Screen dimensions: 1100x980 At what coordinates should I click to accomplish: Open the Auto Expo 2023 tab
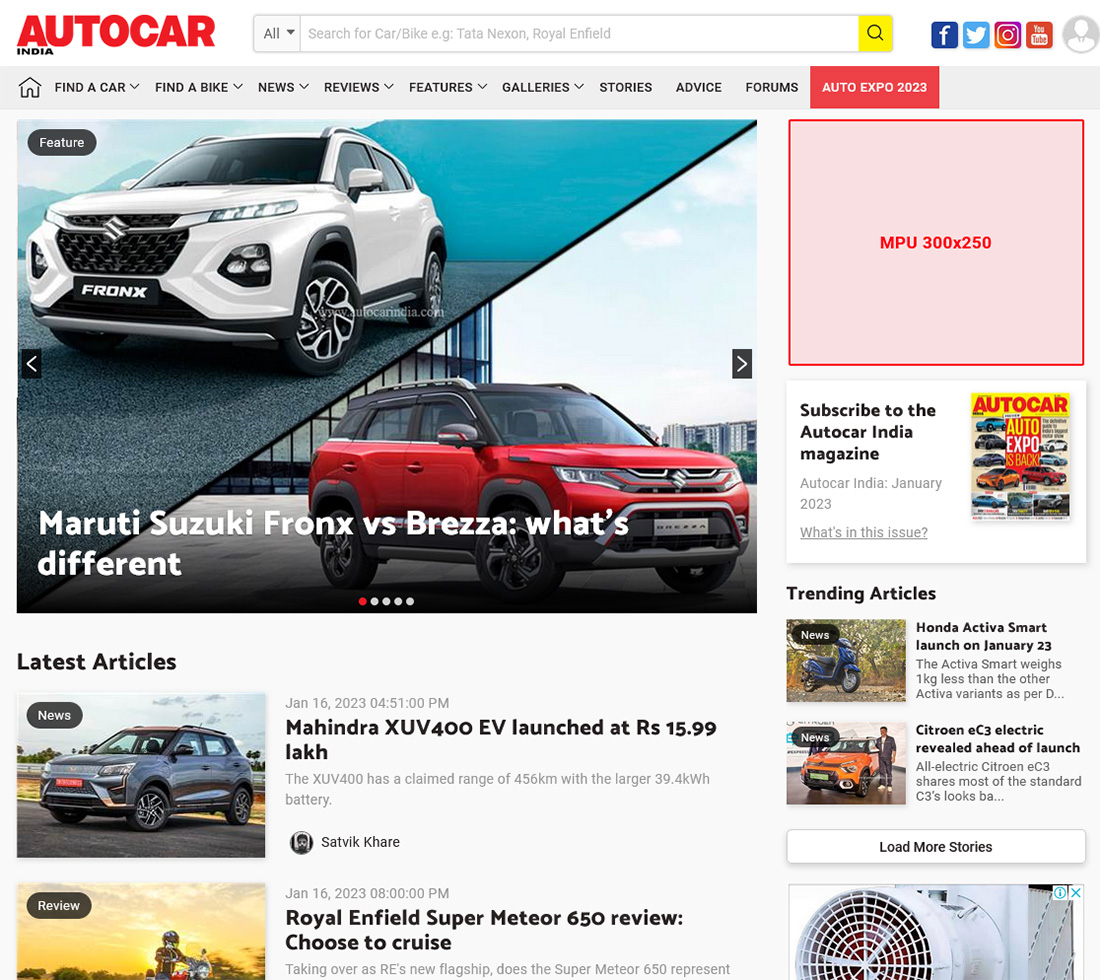[874, 88]
